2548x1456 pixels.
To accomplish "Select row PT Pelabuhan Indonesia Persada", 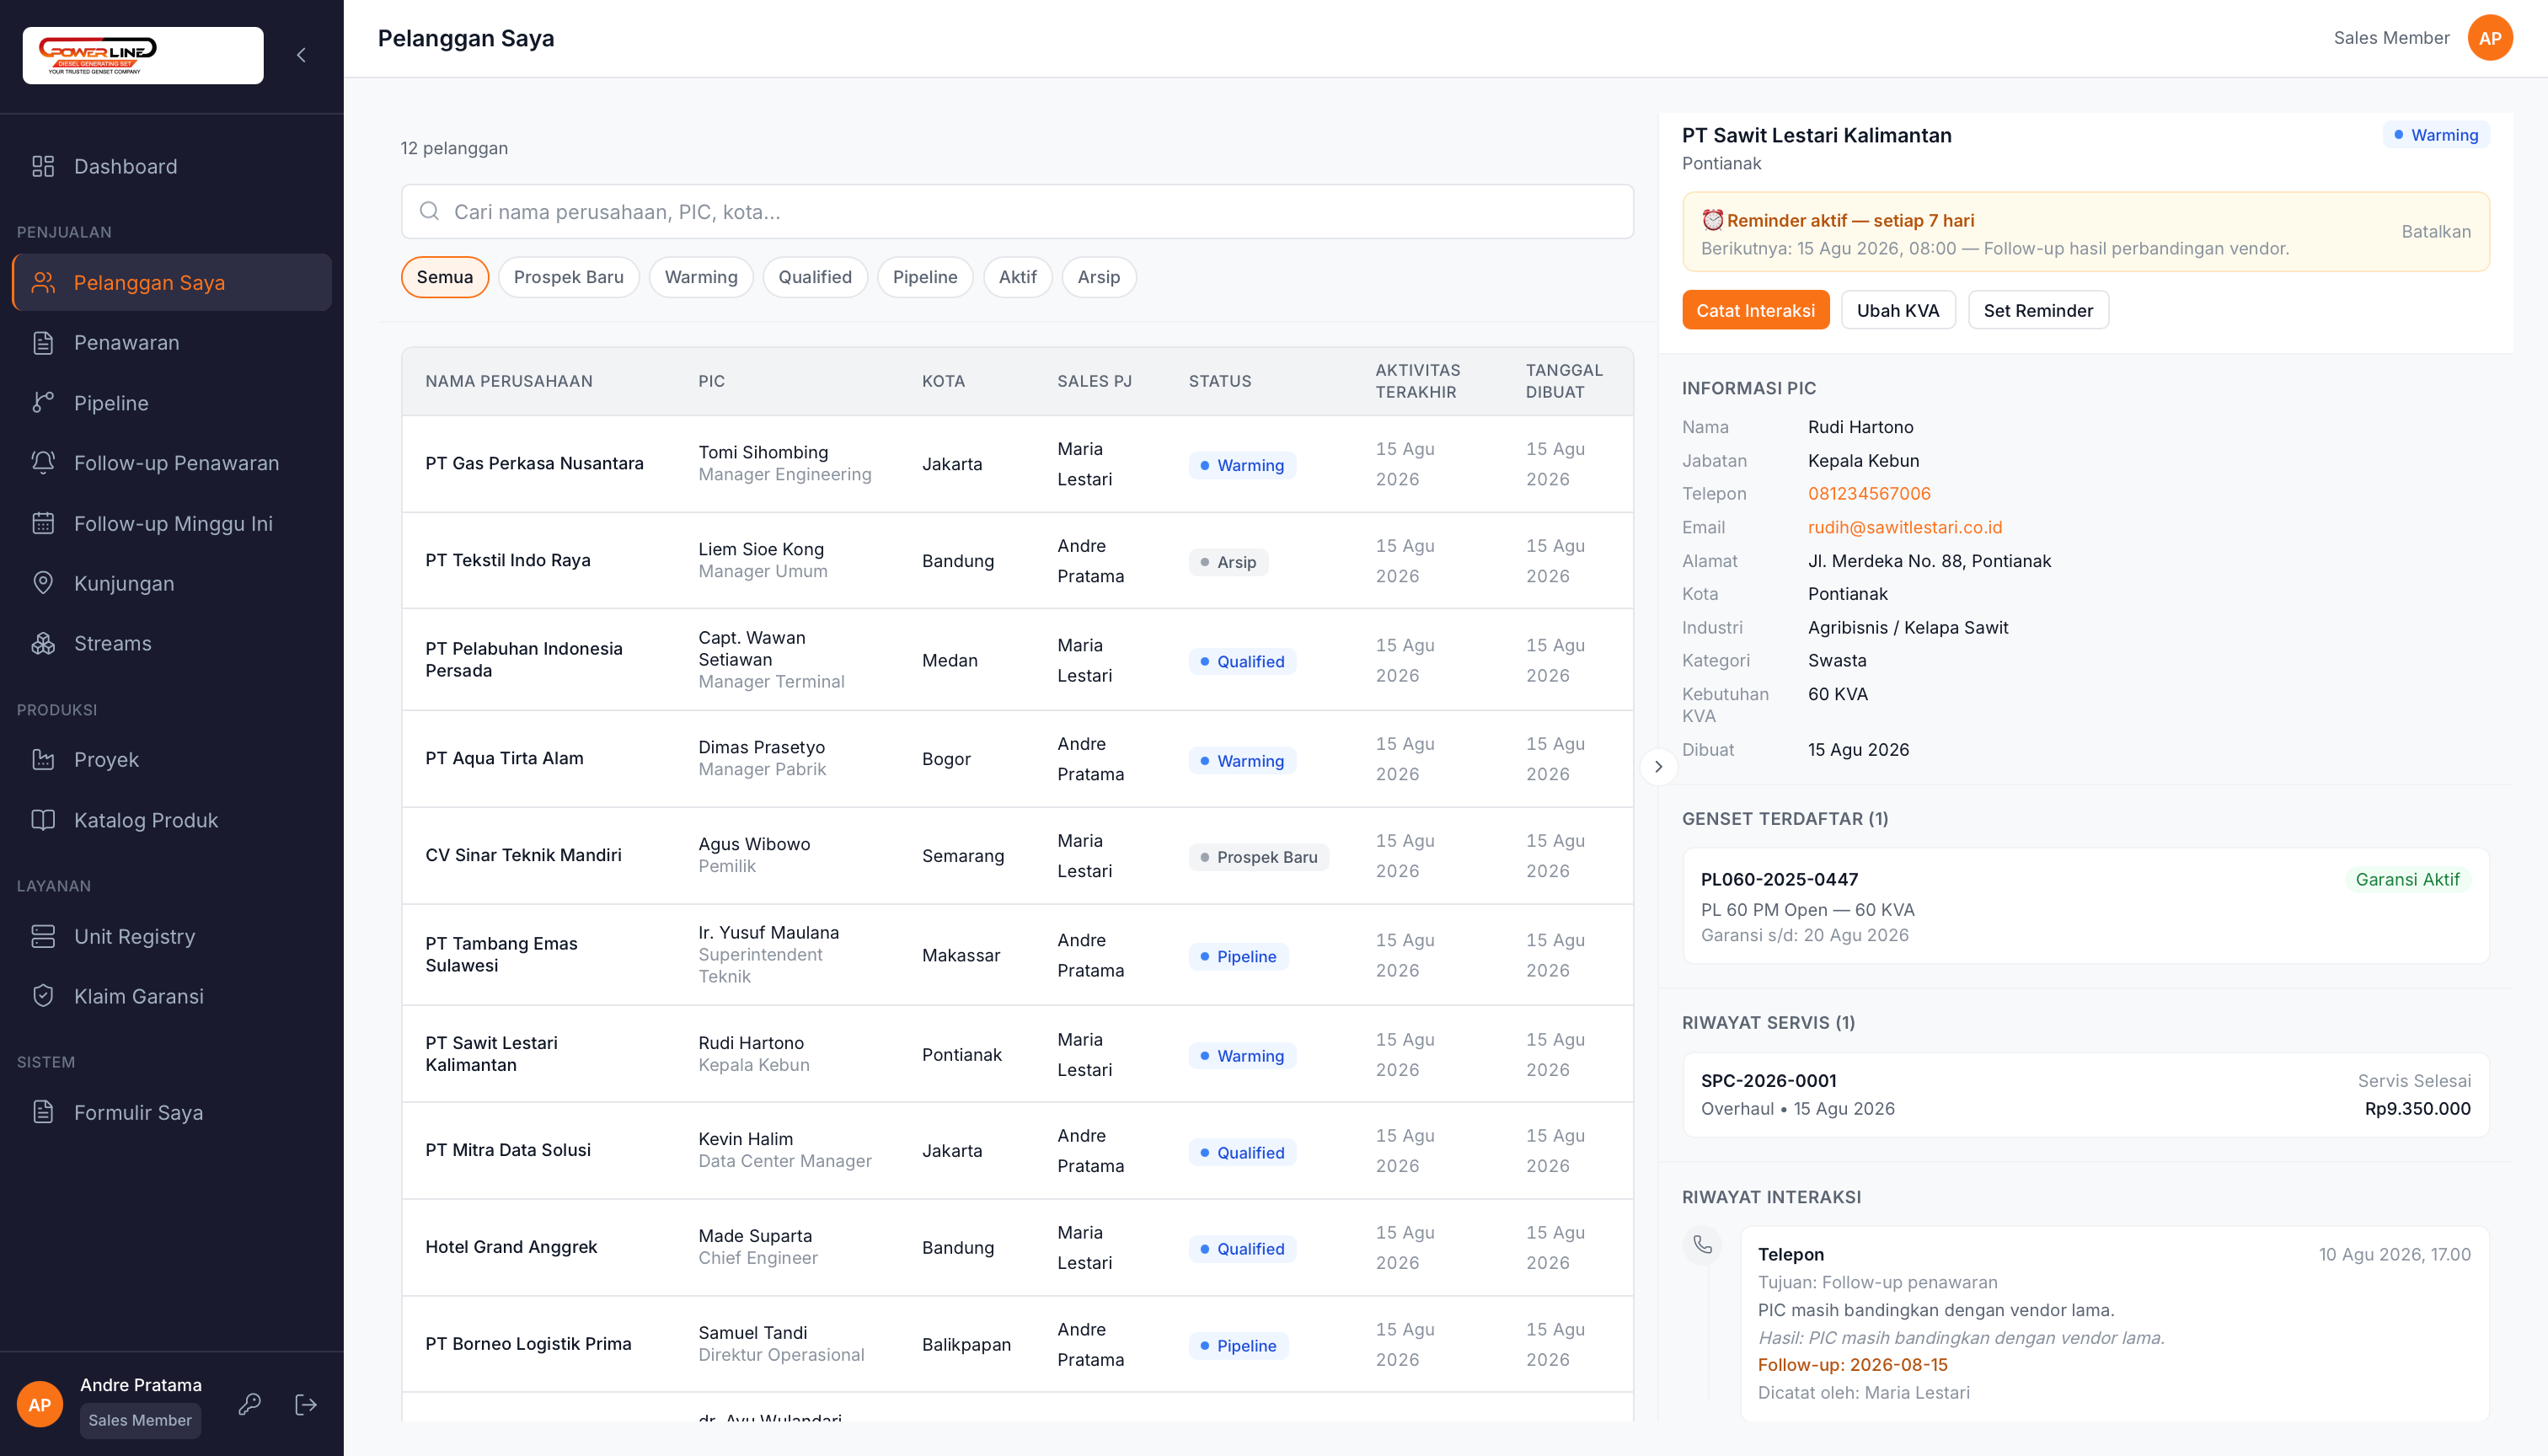I will click(x=1017, y=660).
